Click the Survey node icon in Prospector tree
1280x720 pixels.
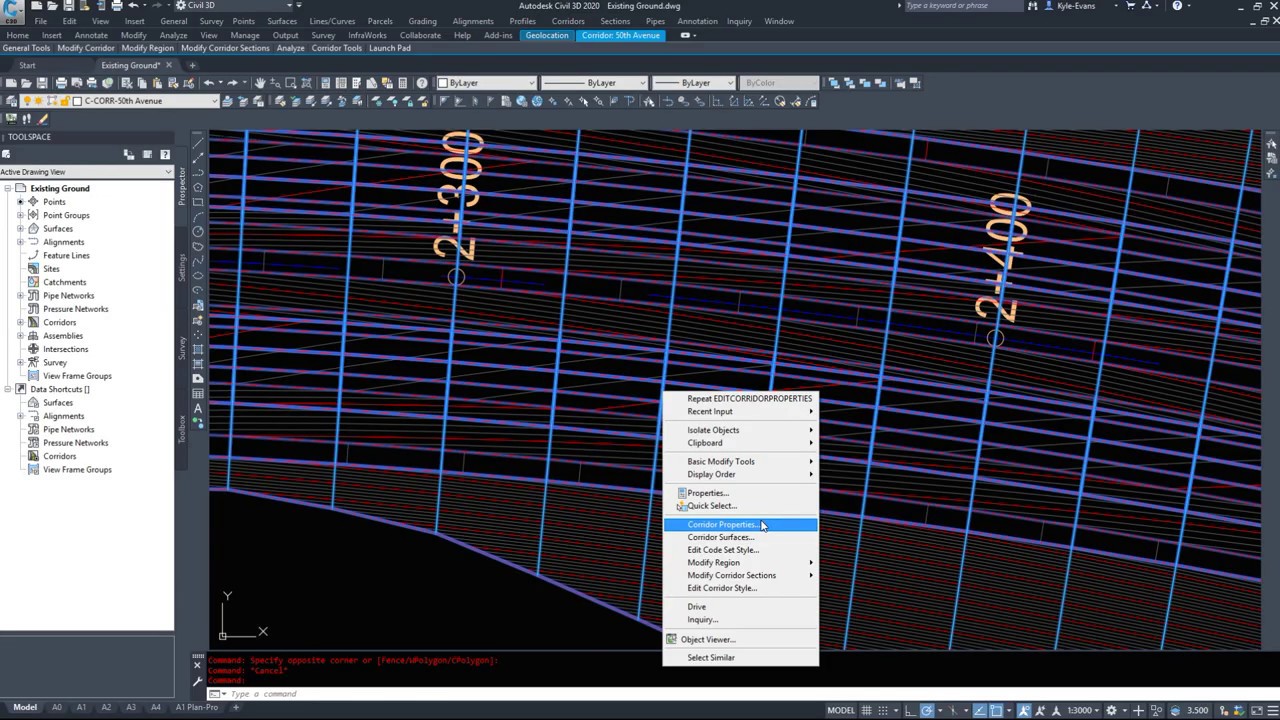[33, 362]
